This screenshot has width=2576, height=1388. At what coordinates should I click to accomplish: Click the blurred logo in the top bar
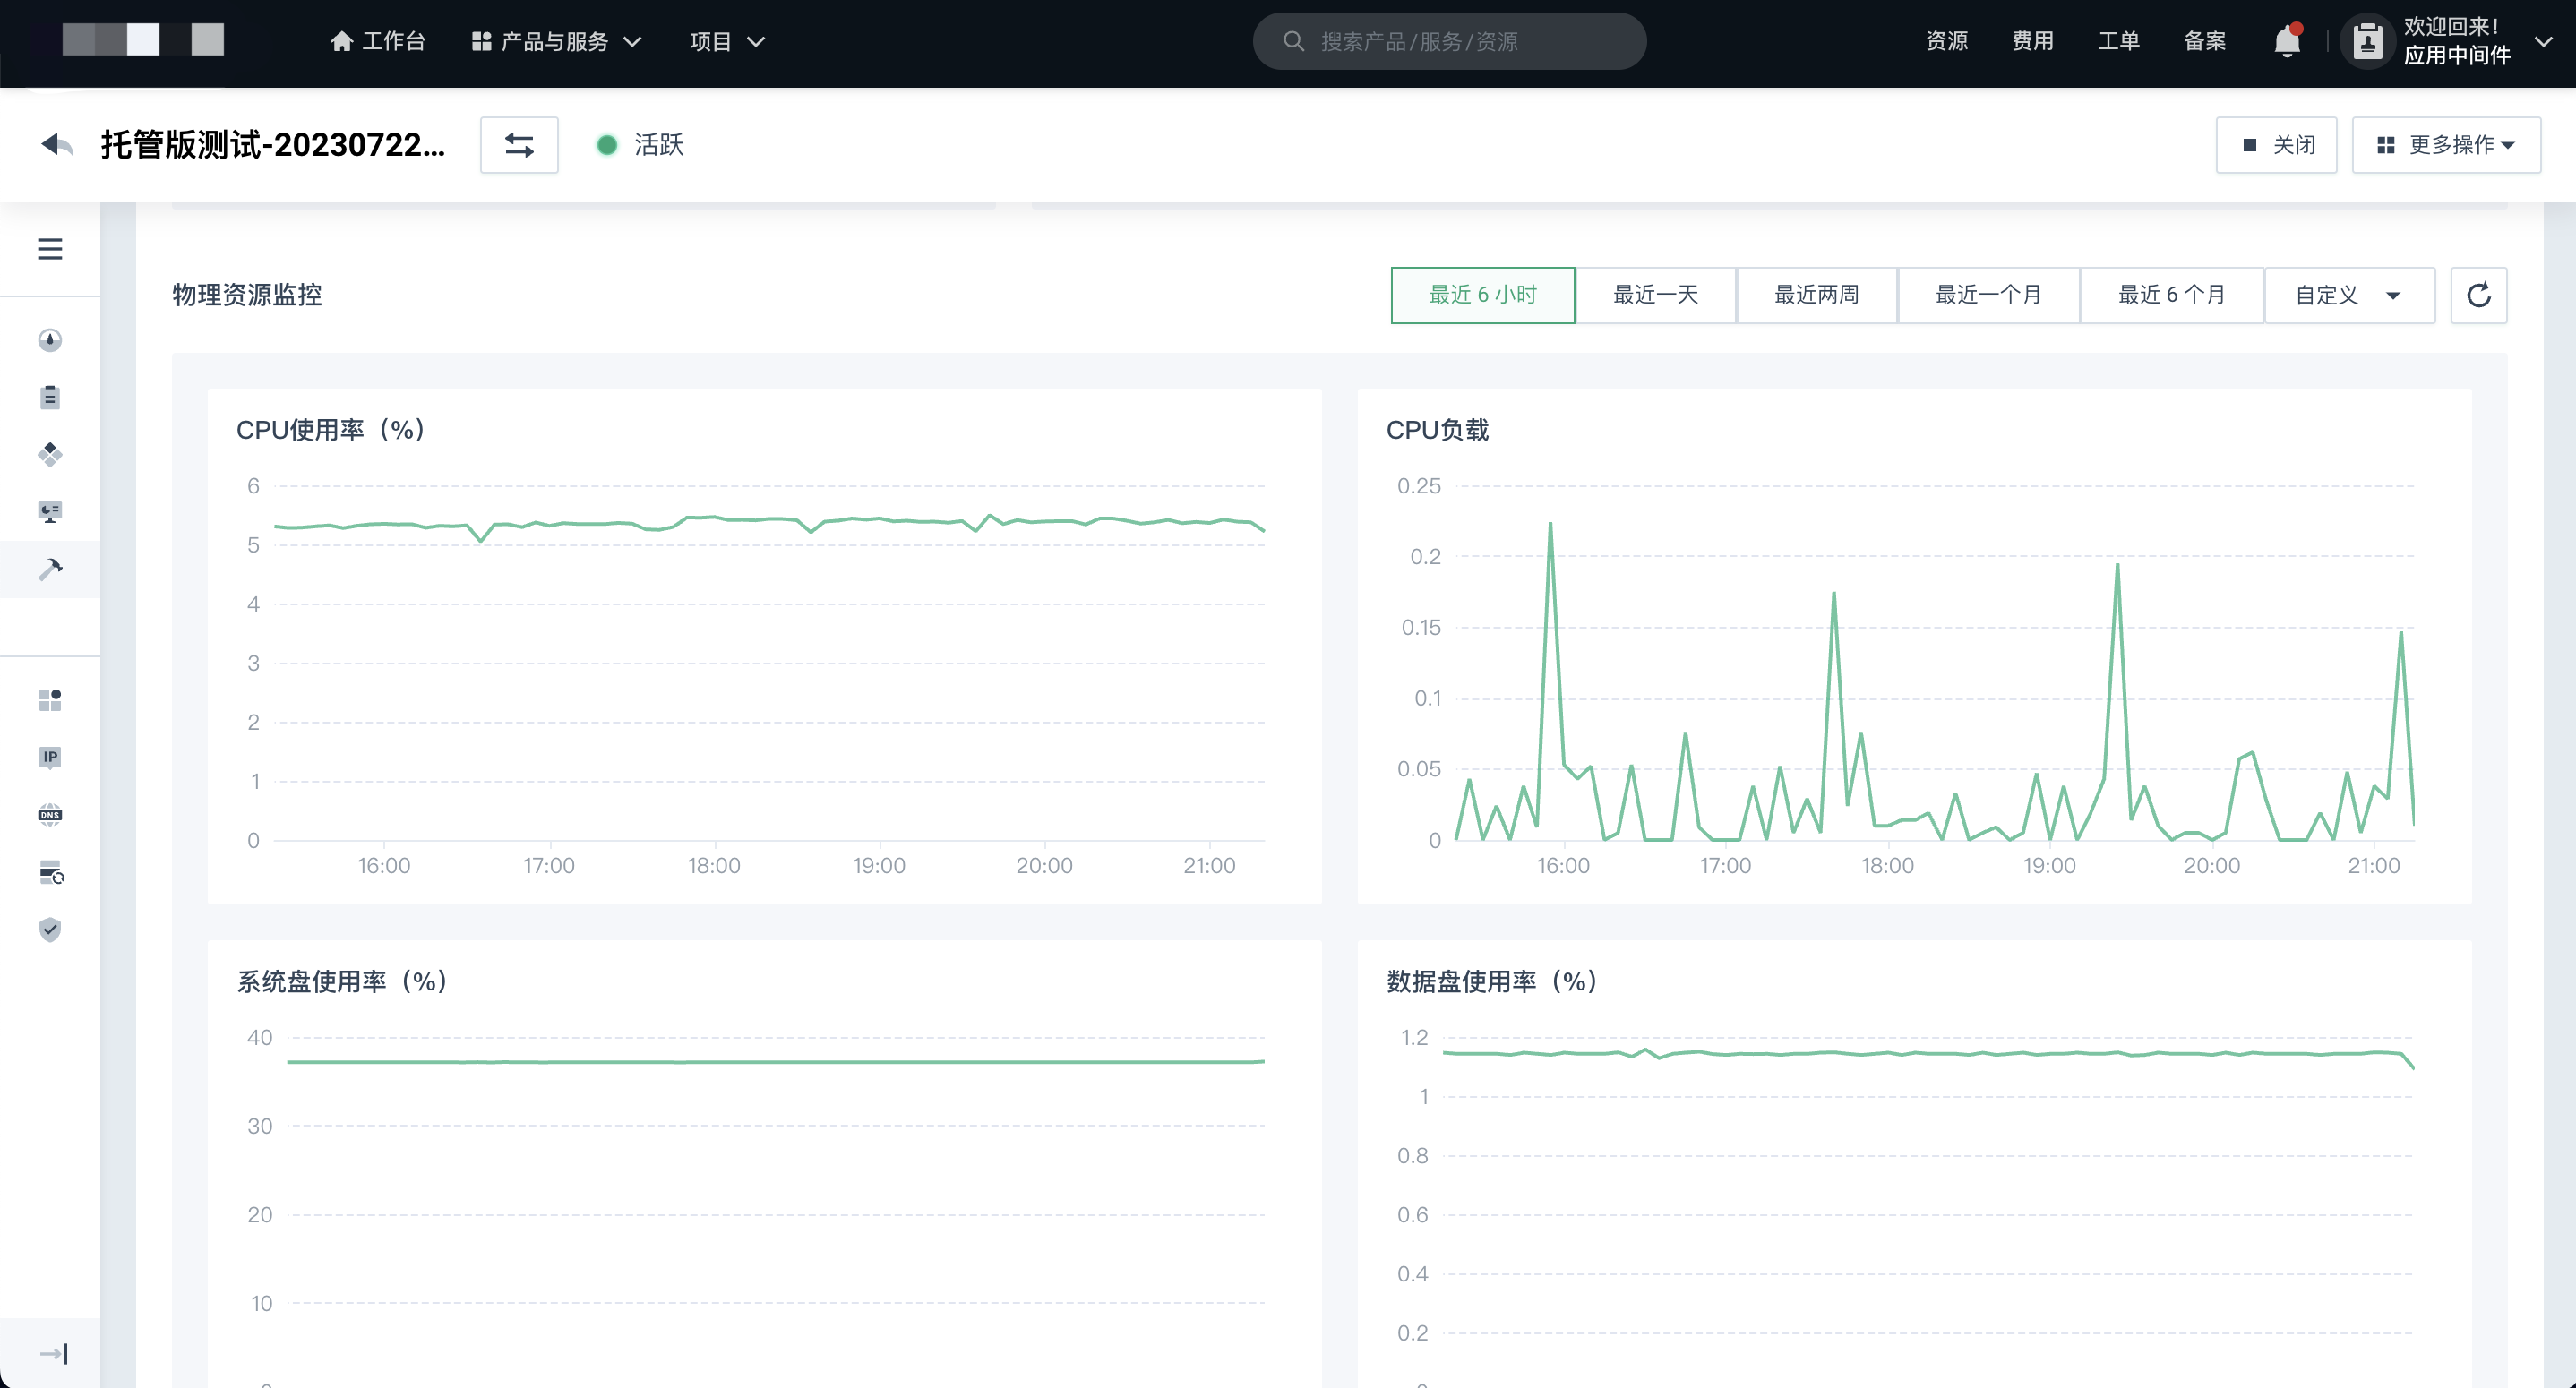coord(143,40)
